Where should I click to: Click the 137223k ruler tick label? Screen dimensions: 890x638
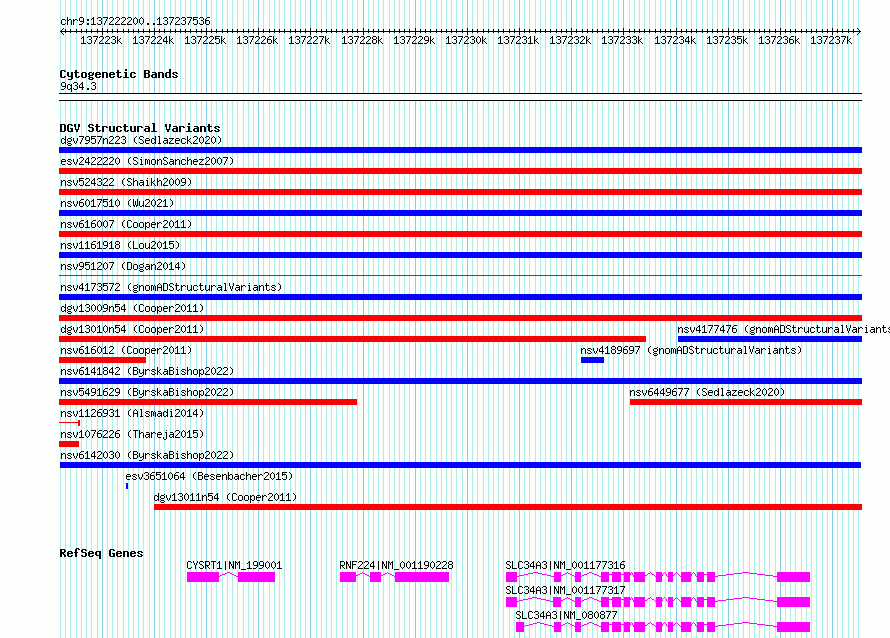(101, 40)
